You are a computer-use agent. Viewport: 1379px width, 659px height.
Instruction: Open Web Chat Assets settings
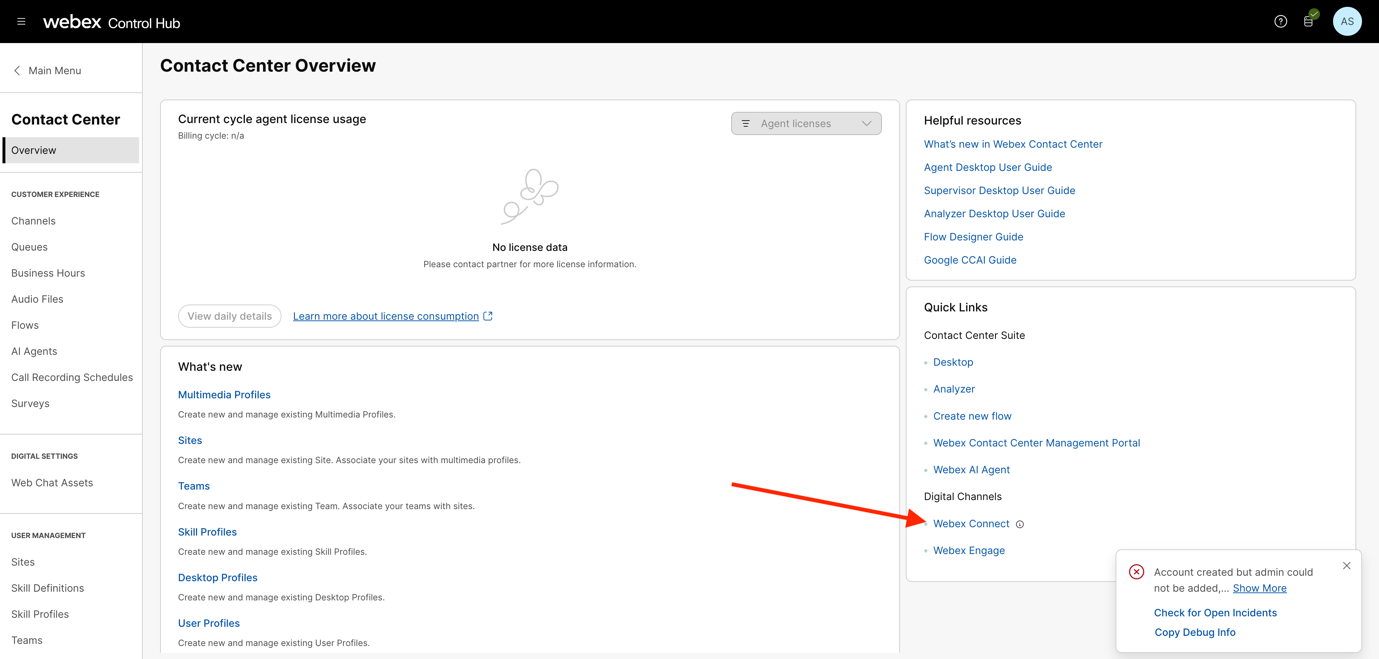click(52, 483)
